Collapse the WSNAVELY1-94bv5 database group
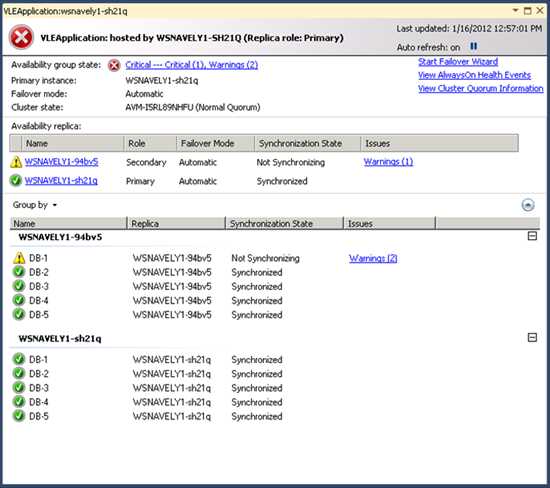550x488 pixels. 532,236
